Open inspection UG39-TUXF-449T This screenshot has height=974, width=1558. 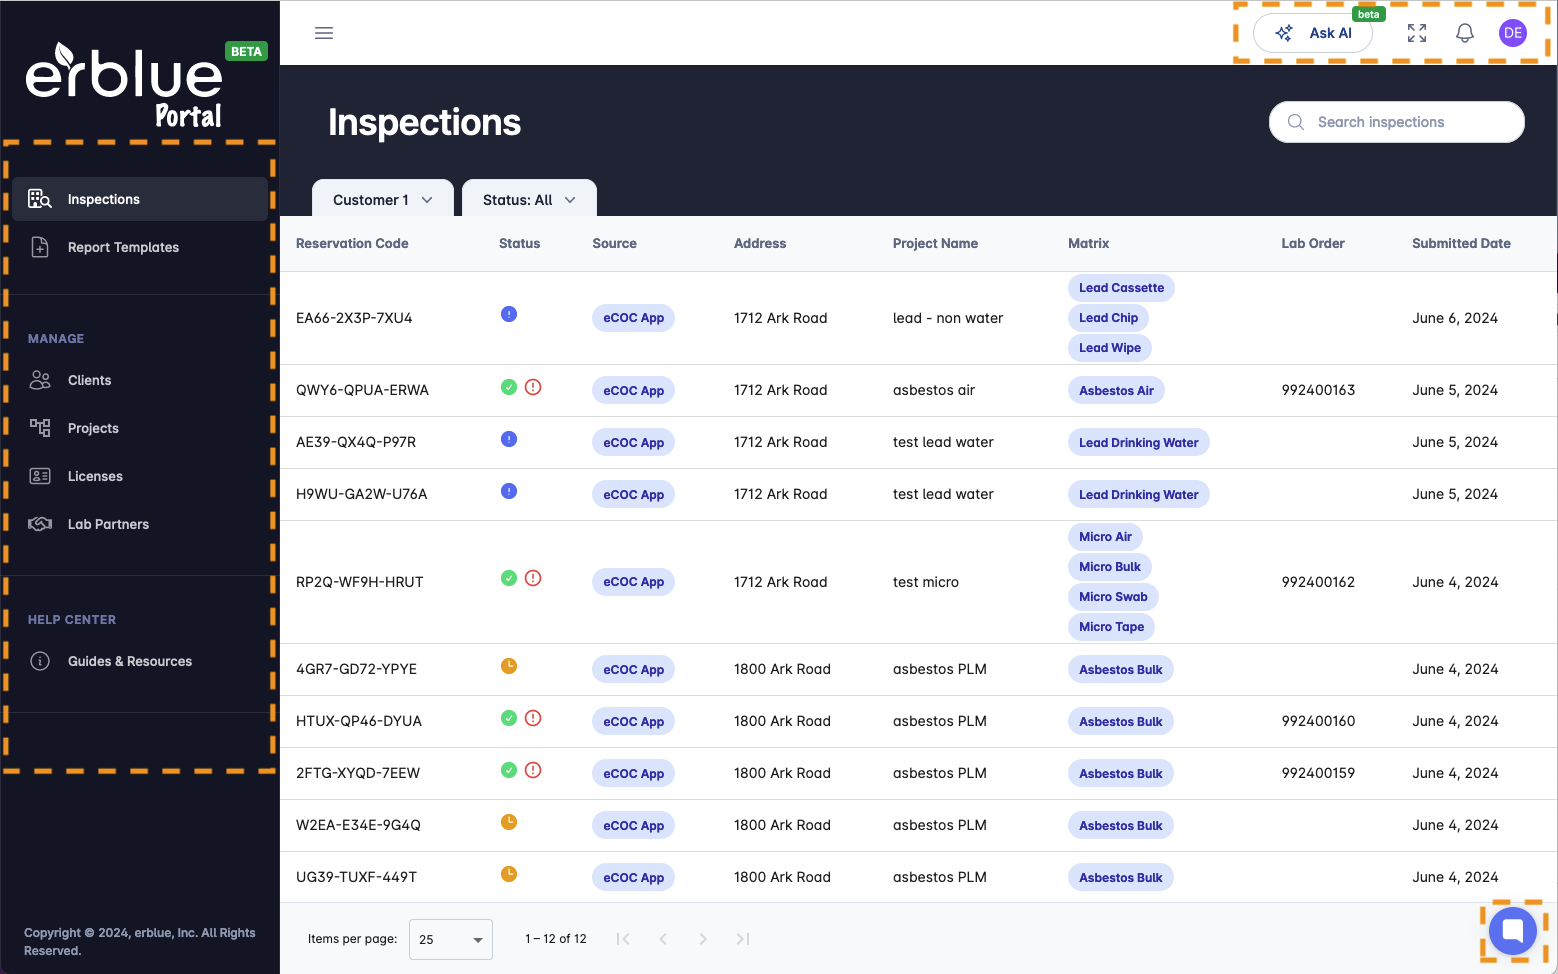[x=356, y=877]
